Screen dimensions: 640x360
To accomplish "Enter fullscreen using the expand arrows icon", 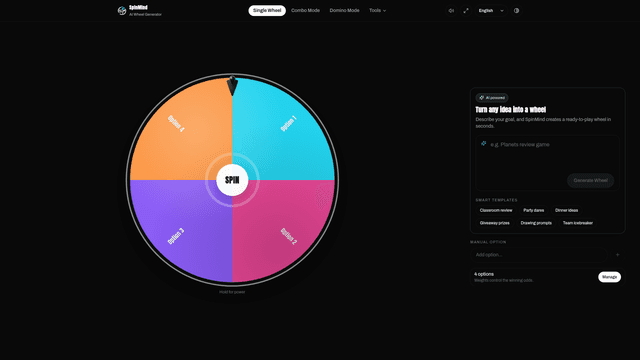I will coord(466,11).
